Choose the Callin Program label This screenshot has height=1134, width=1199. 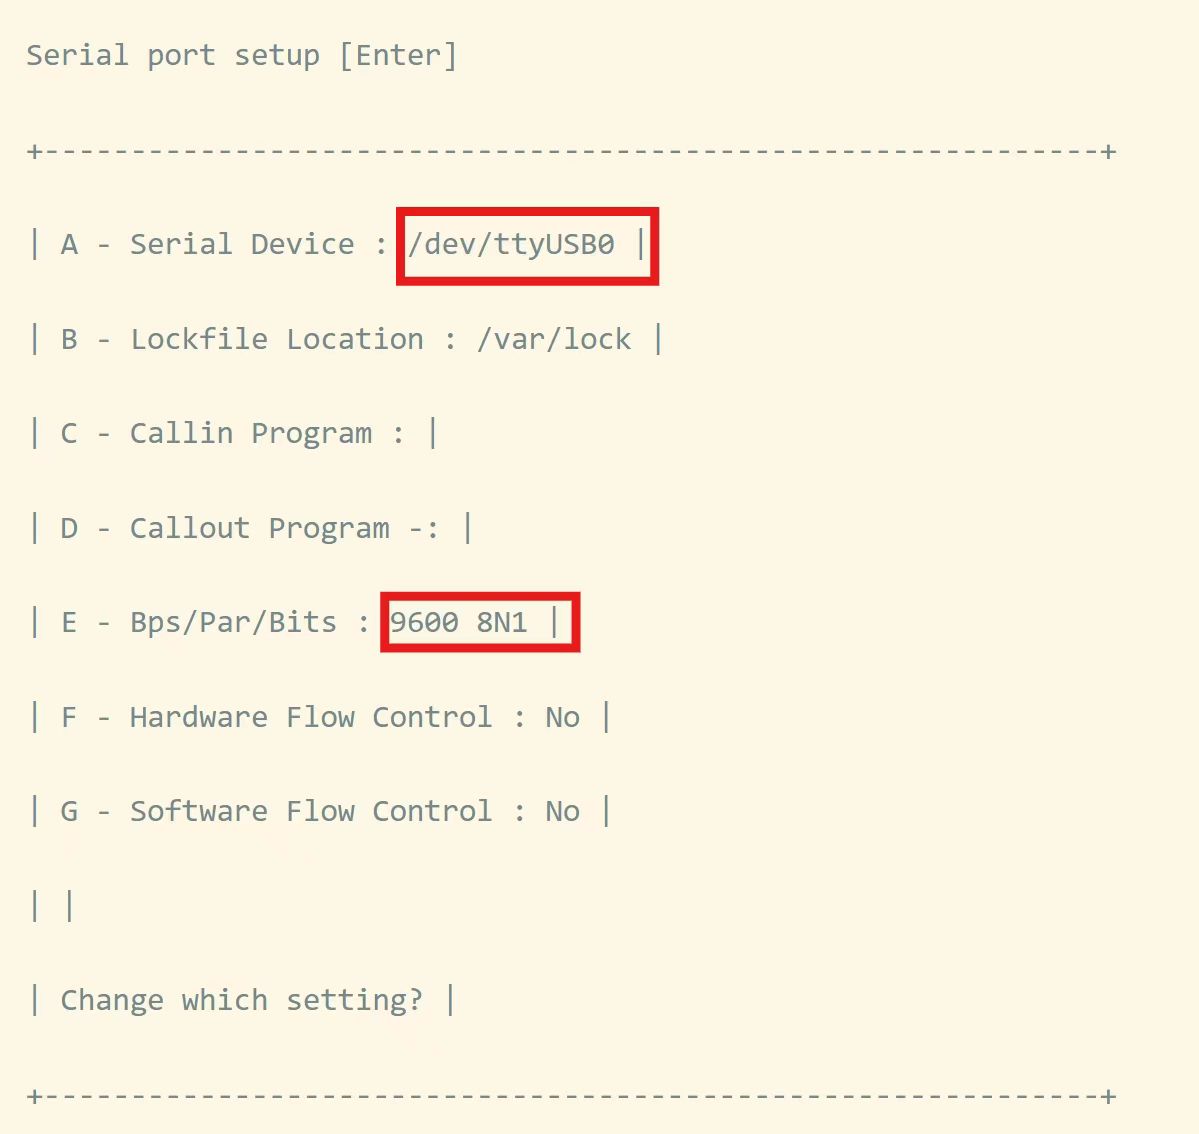[251, 434]
